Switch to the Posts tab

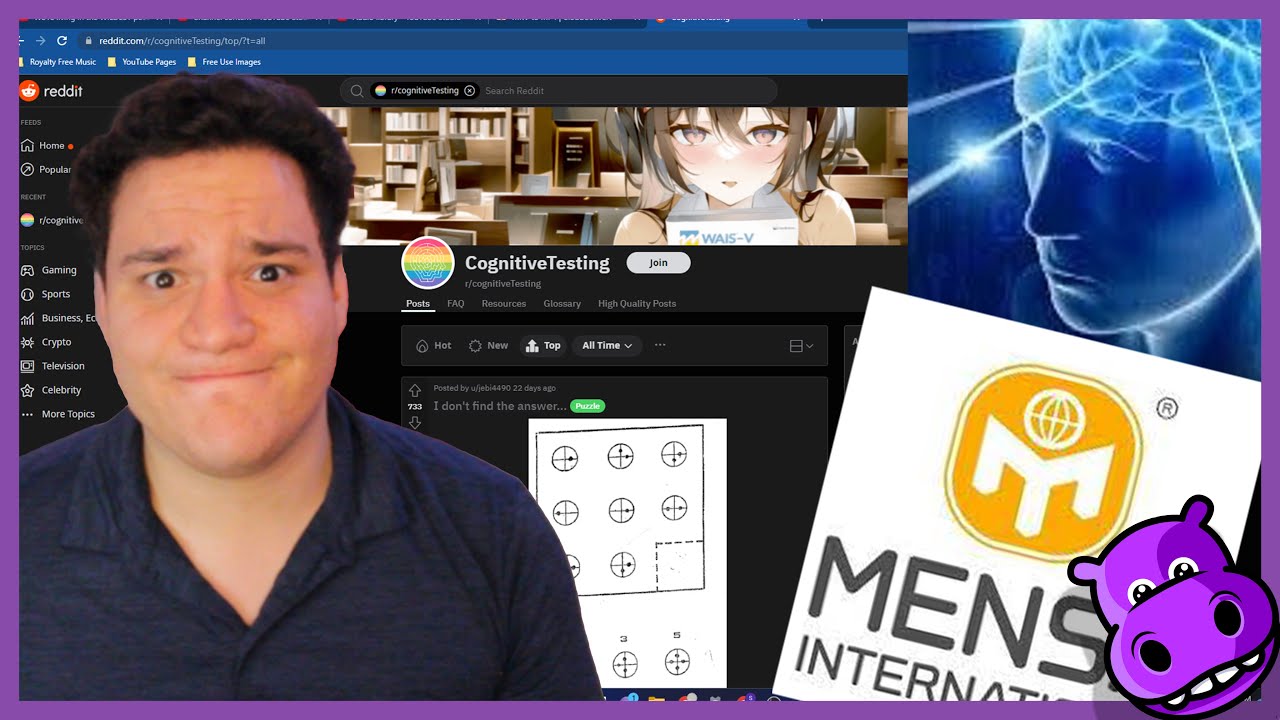pyautogui.click(x=418, y=304)
